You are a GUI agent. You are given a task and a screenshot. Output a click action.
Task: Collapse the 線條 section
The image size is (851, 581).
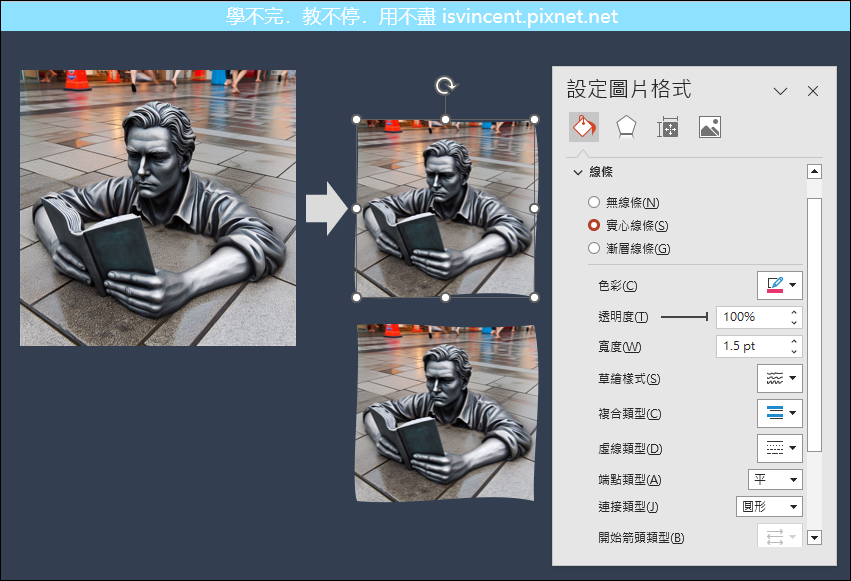(x=578, y=173)
